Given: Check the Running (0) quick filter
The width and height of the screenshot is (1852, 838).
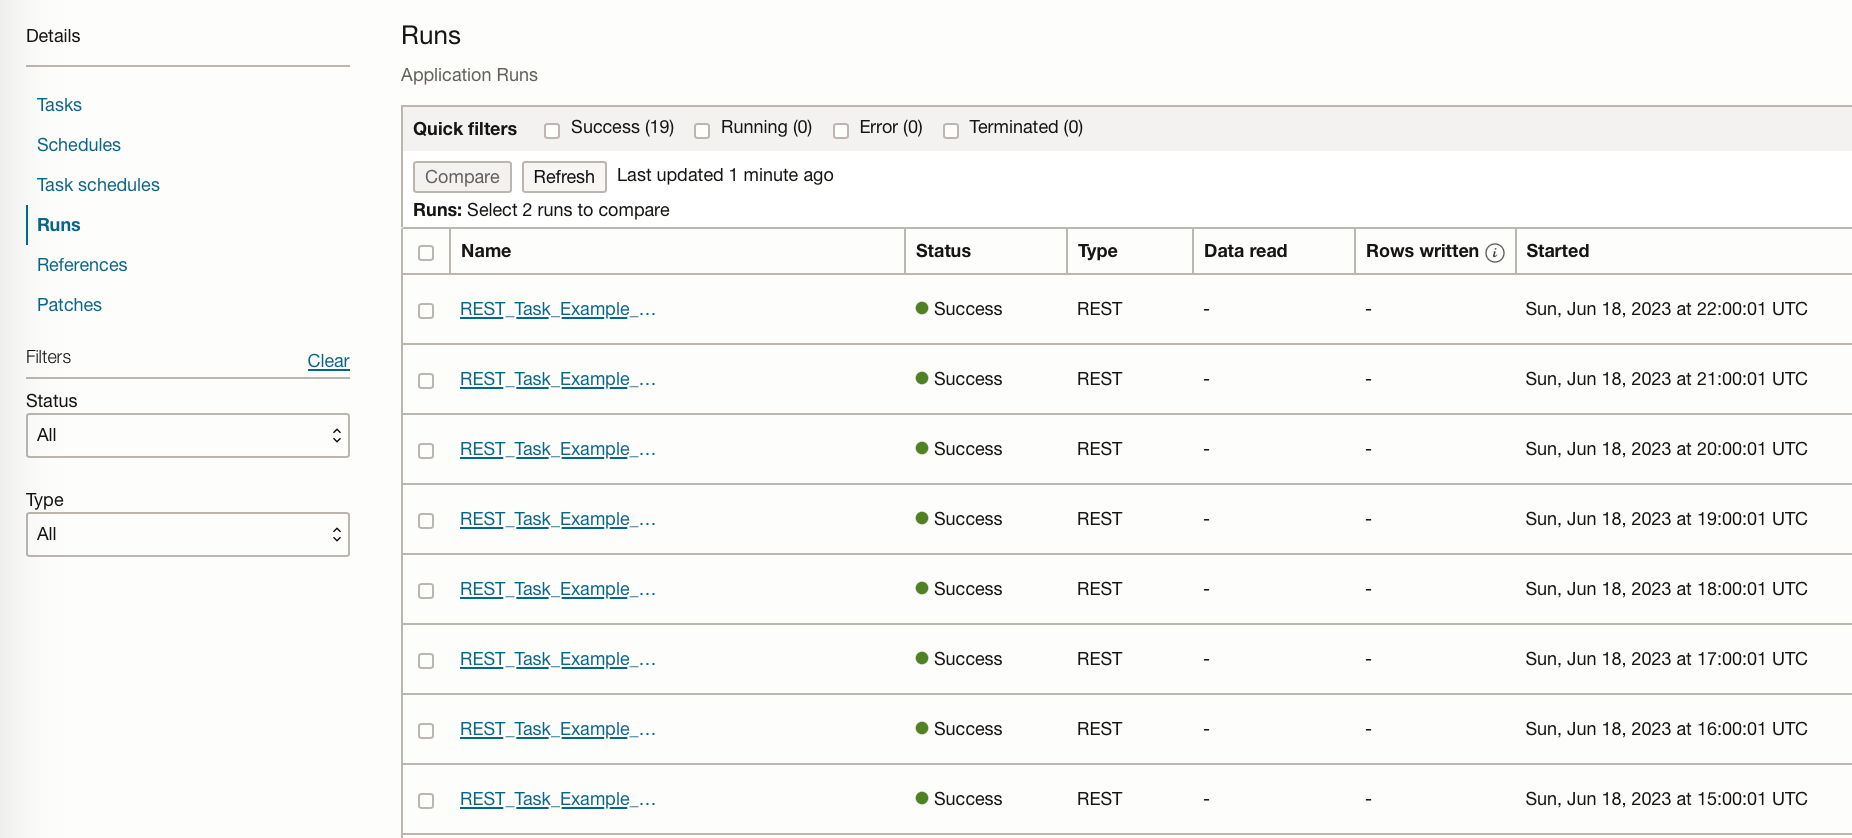Looking at the screenshot, I should pyautogui.click(x=702, y=131).
